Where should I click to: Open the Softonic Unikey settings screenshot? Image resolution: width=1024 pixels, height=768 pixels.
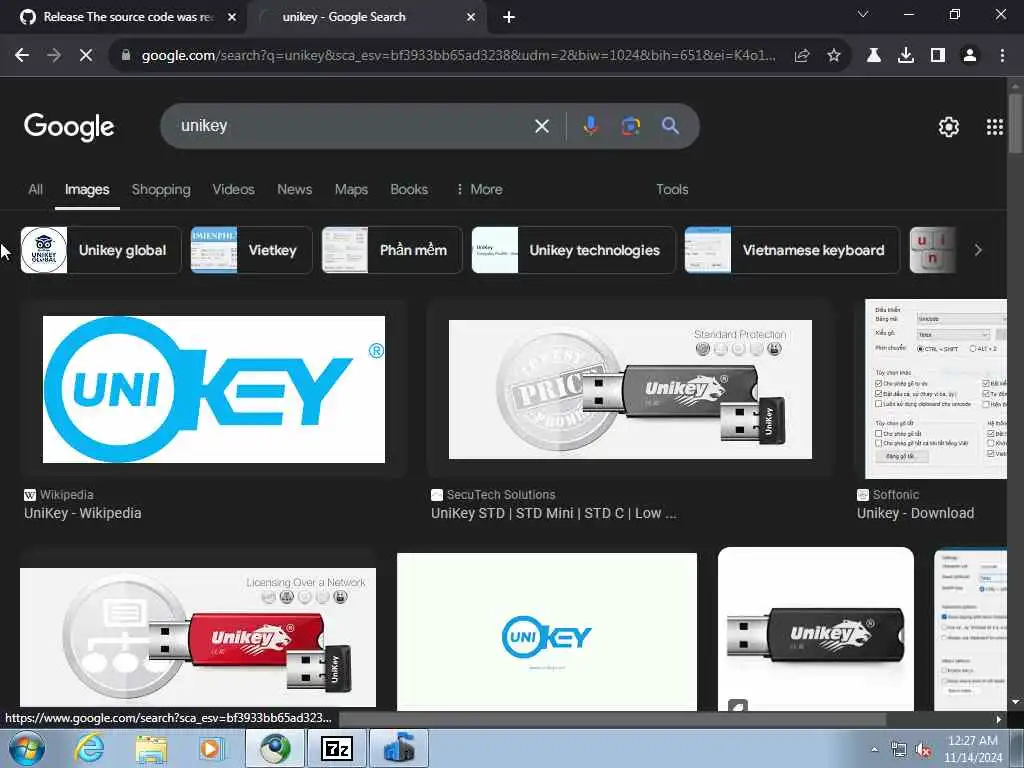pos(935,389)
